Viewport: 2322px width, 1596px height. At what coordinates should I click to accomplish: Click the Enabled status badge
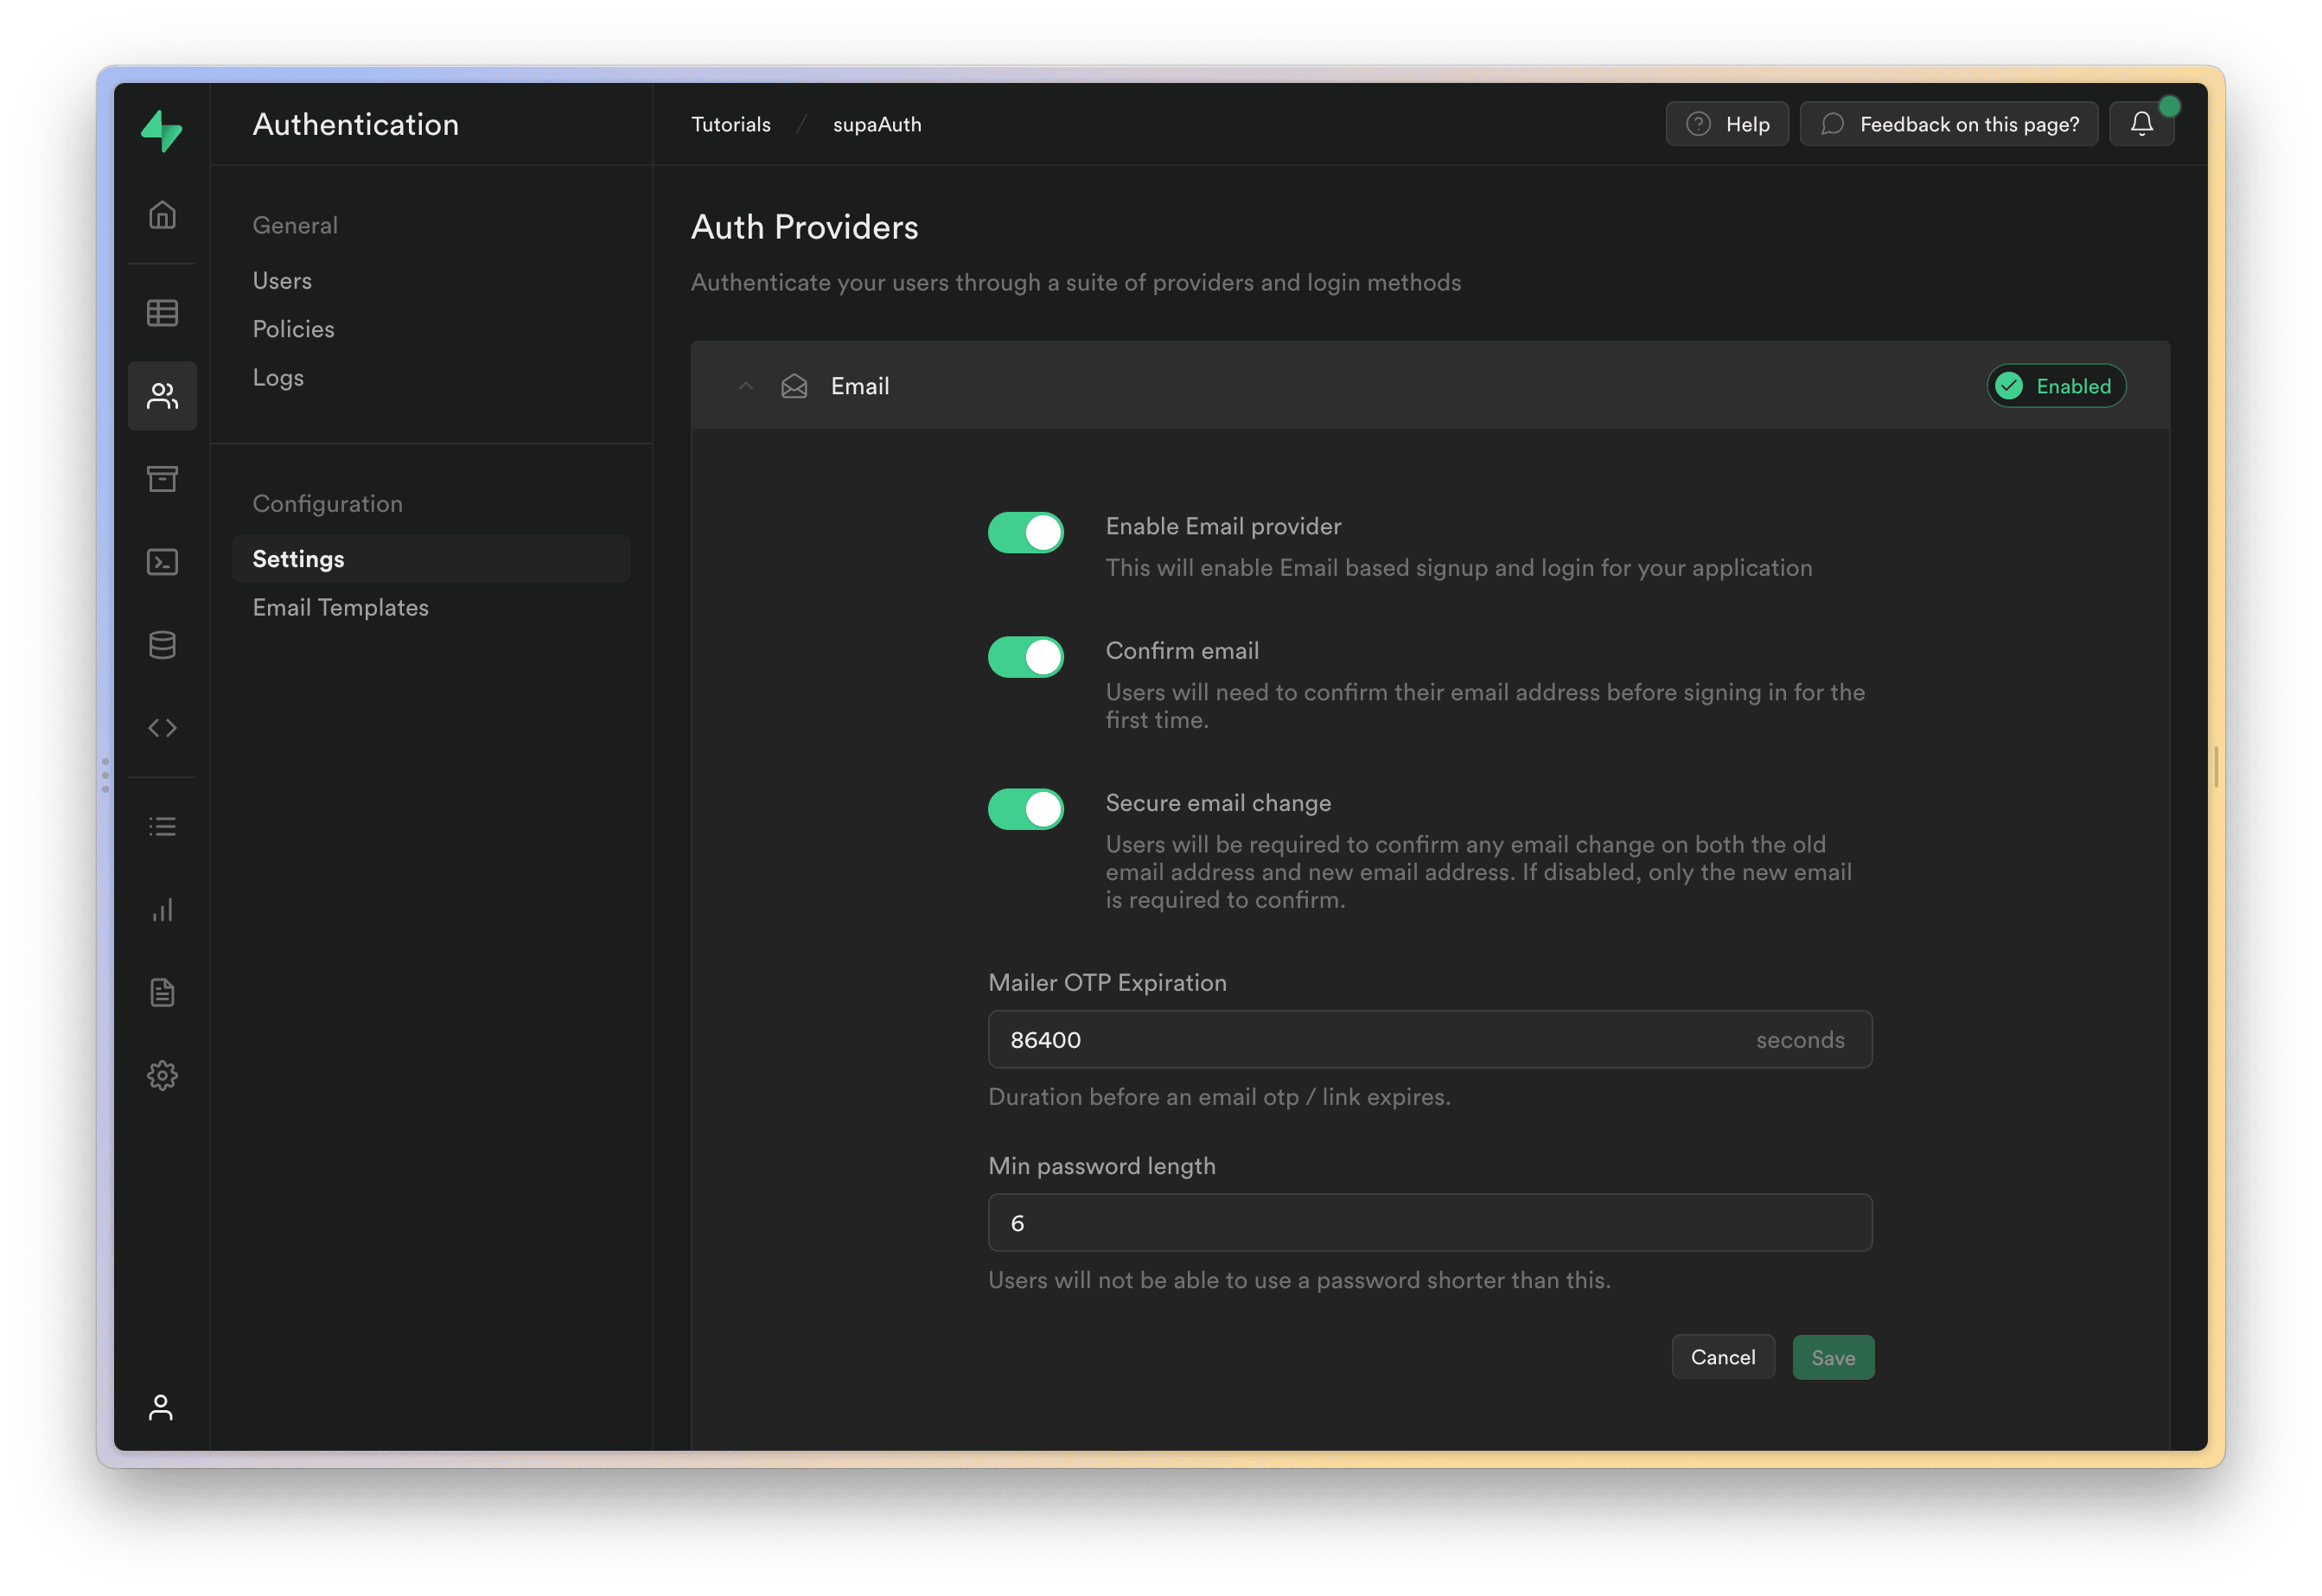pos(2056,386)
